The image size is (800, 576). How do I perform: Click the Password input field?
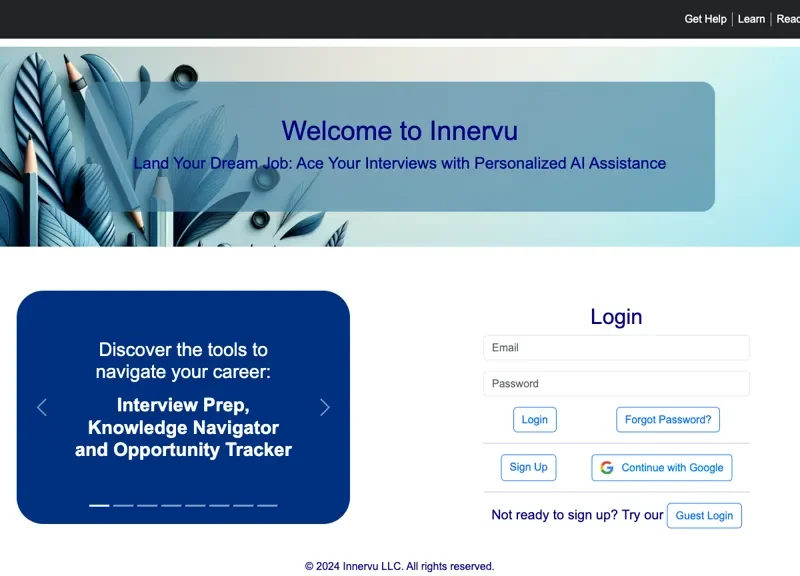pyautogui.click(x=616, y=383)
